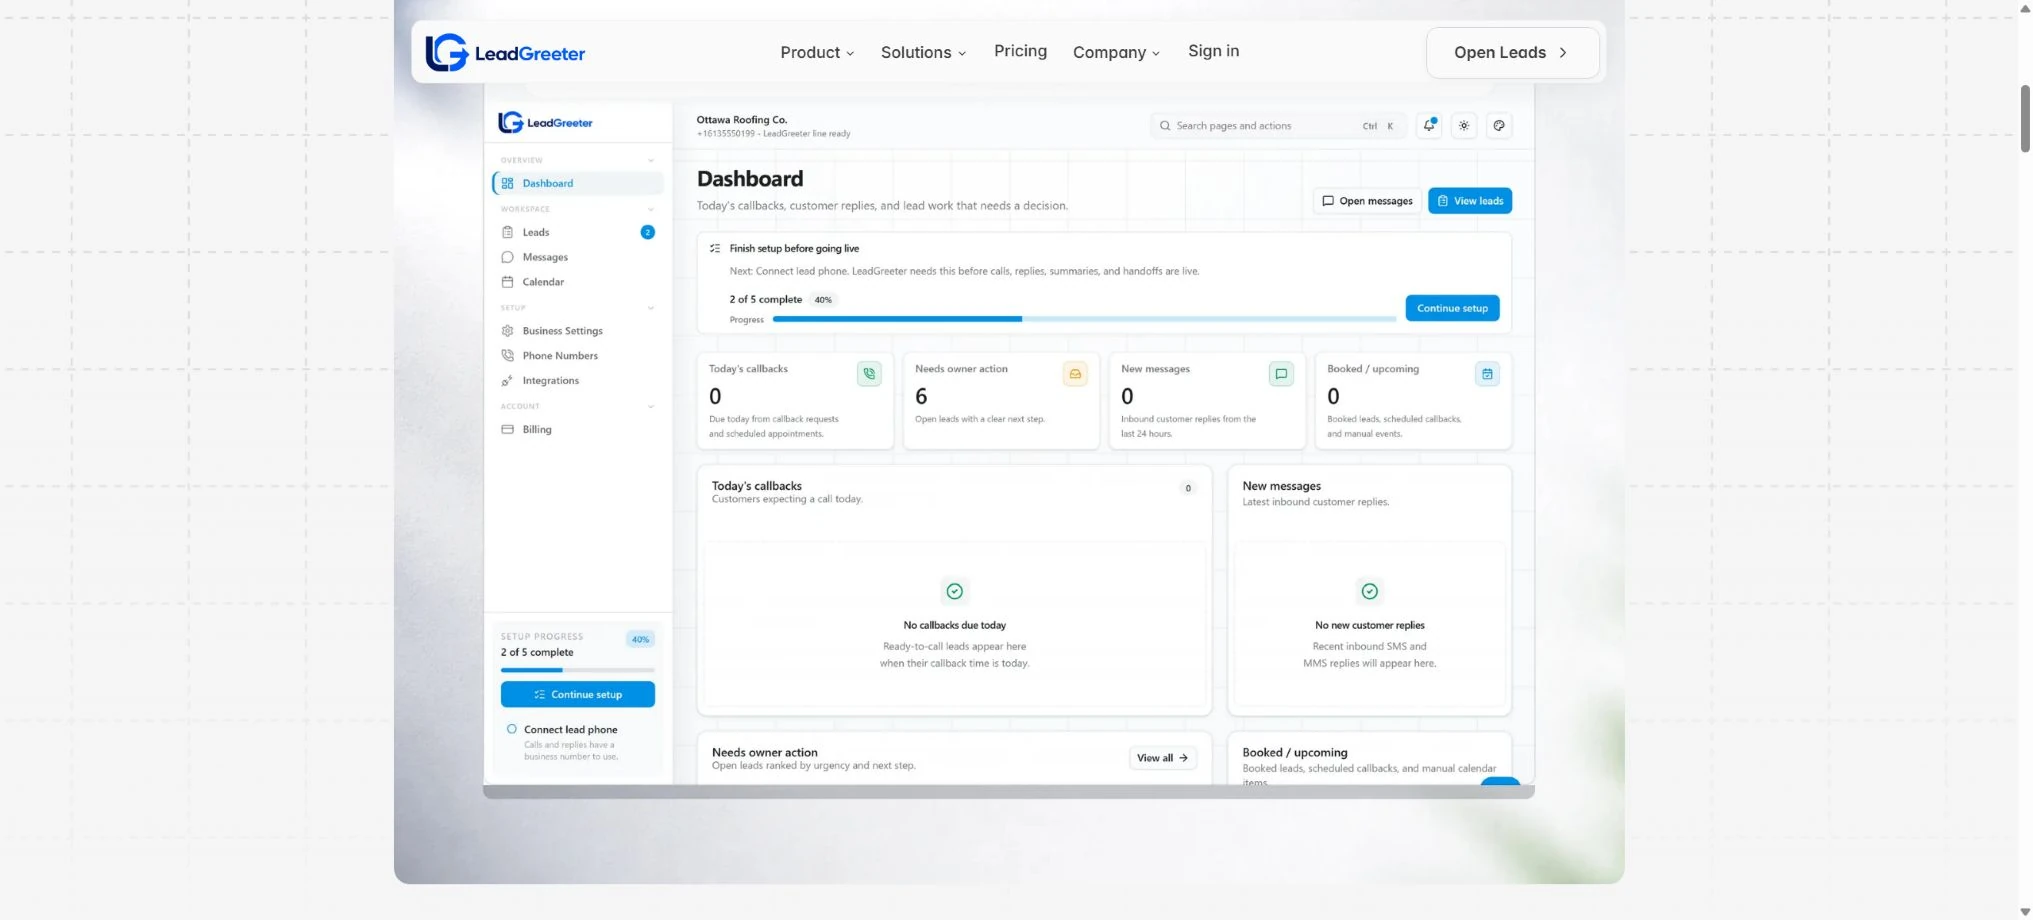Click View all in Needs owner action
Image resolution: width=2033 pixels, height=920 pixels.
1162,758
